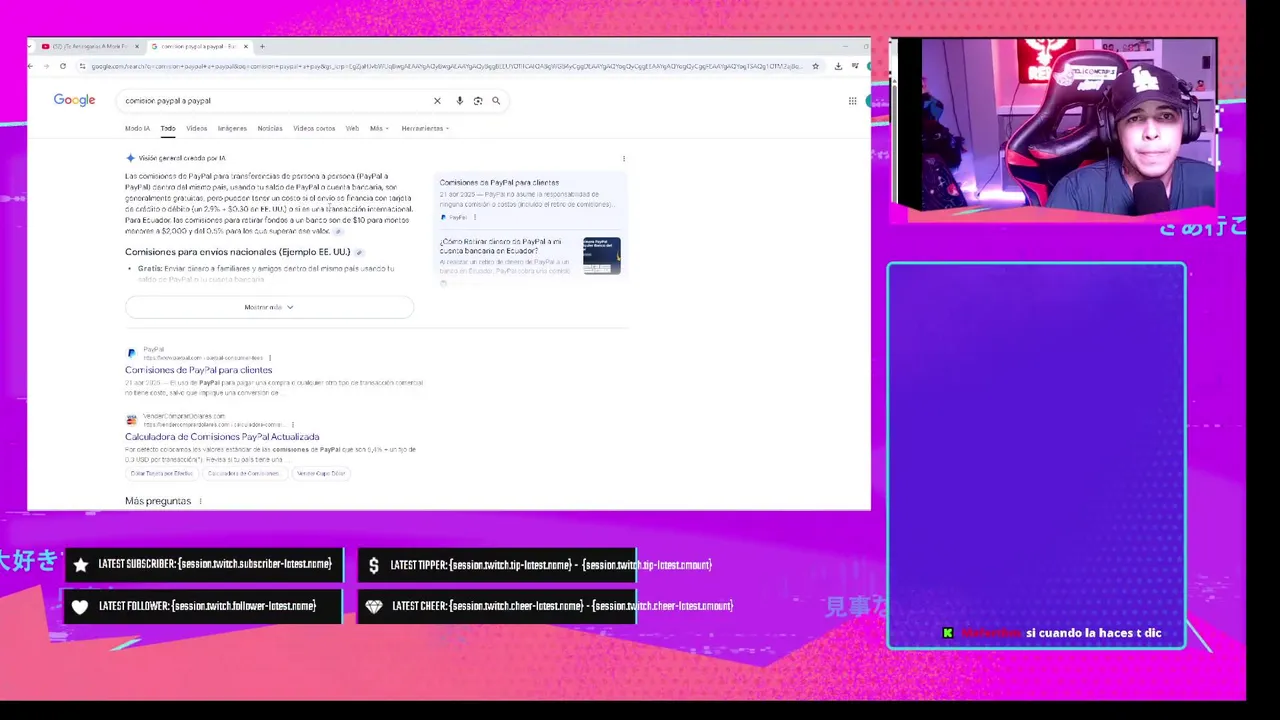Open three-dot menu in PayPal source card
1280x720 pixels.
pyautogui.click(x=475, y=217)
